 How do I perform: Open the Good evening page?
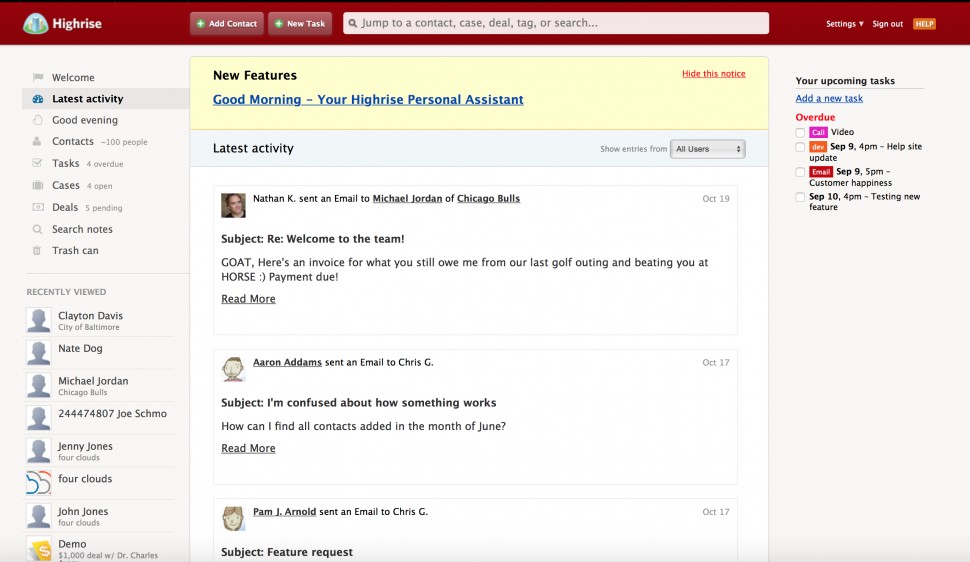coord(85,120)
